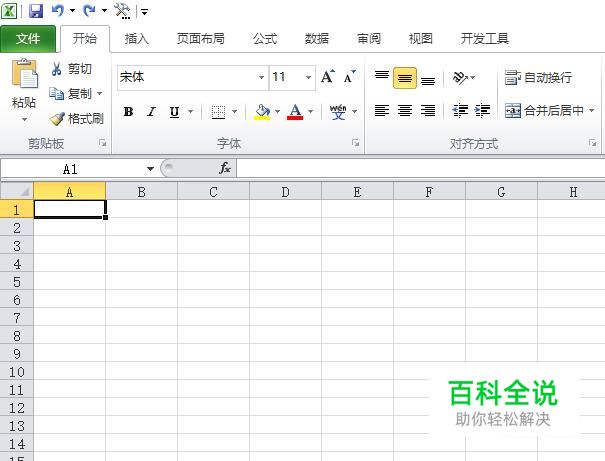Open orientation dropdown arrow
Viewport: 605px width, 461px height.
(x=473, y=78)
